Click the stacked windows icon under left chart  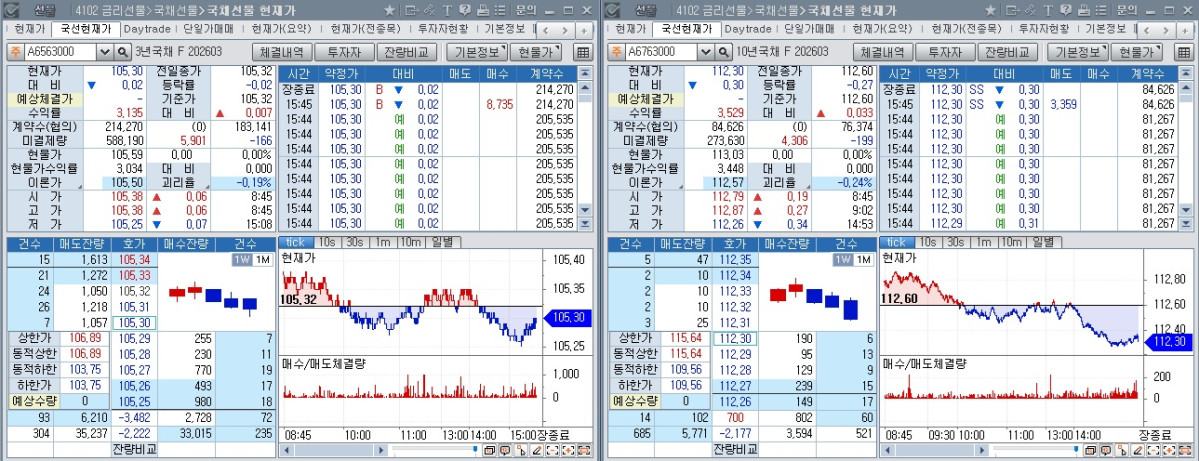(489, 450)
